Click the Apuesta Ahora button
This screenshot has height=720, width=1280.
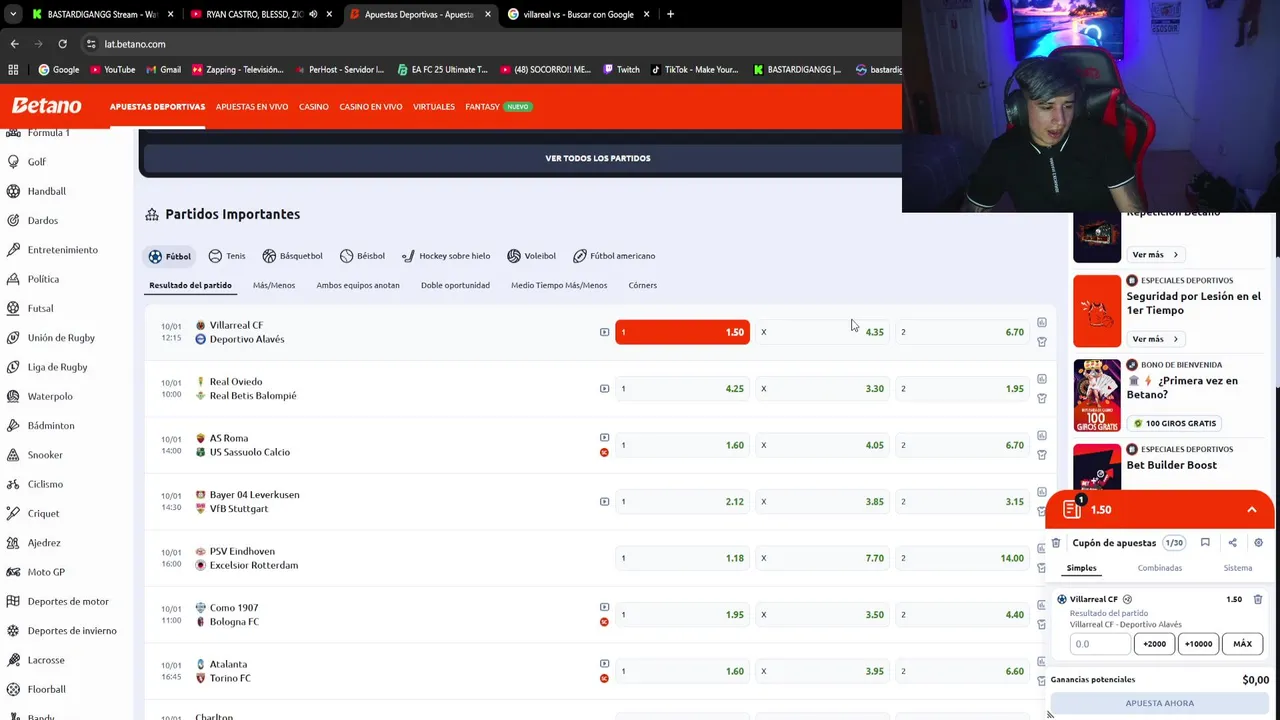pyautogui.click(x=1160, y=703)
